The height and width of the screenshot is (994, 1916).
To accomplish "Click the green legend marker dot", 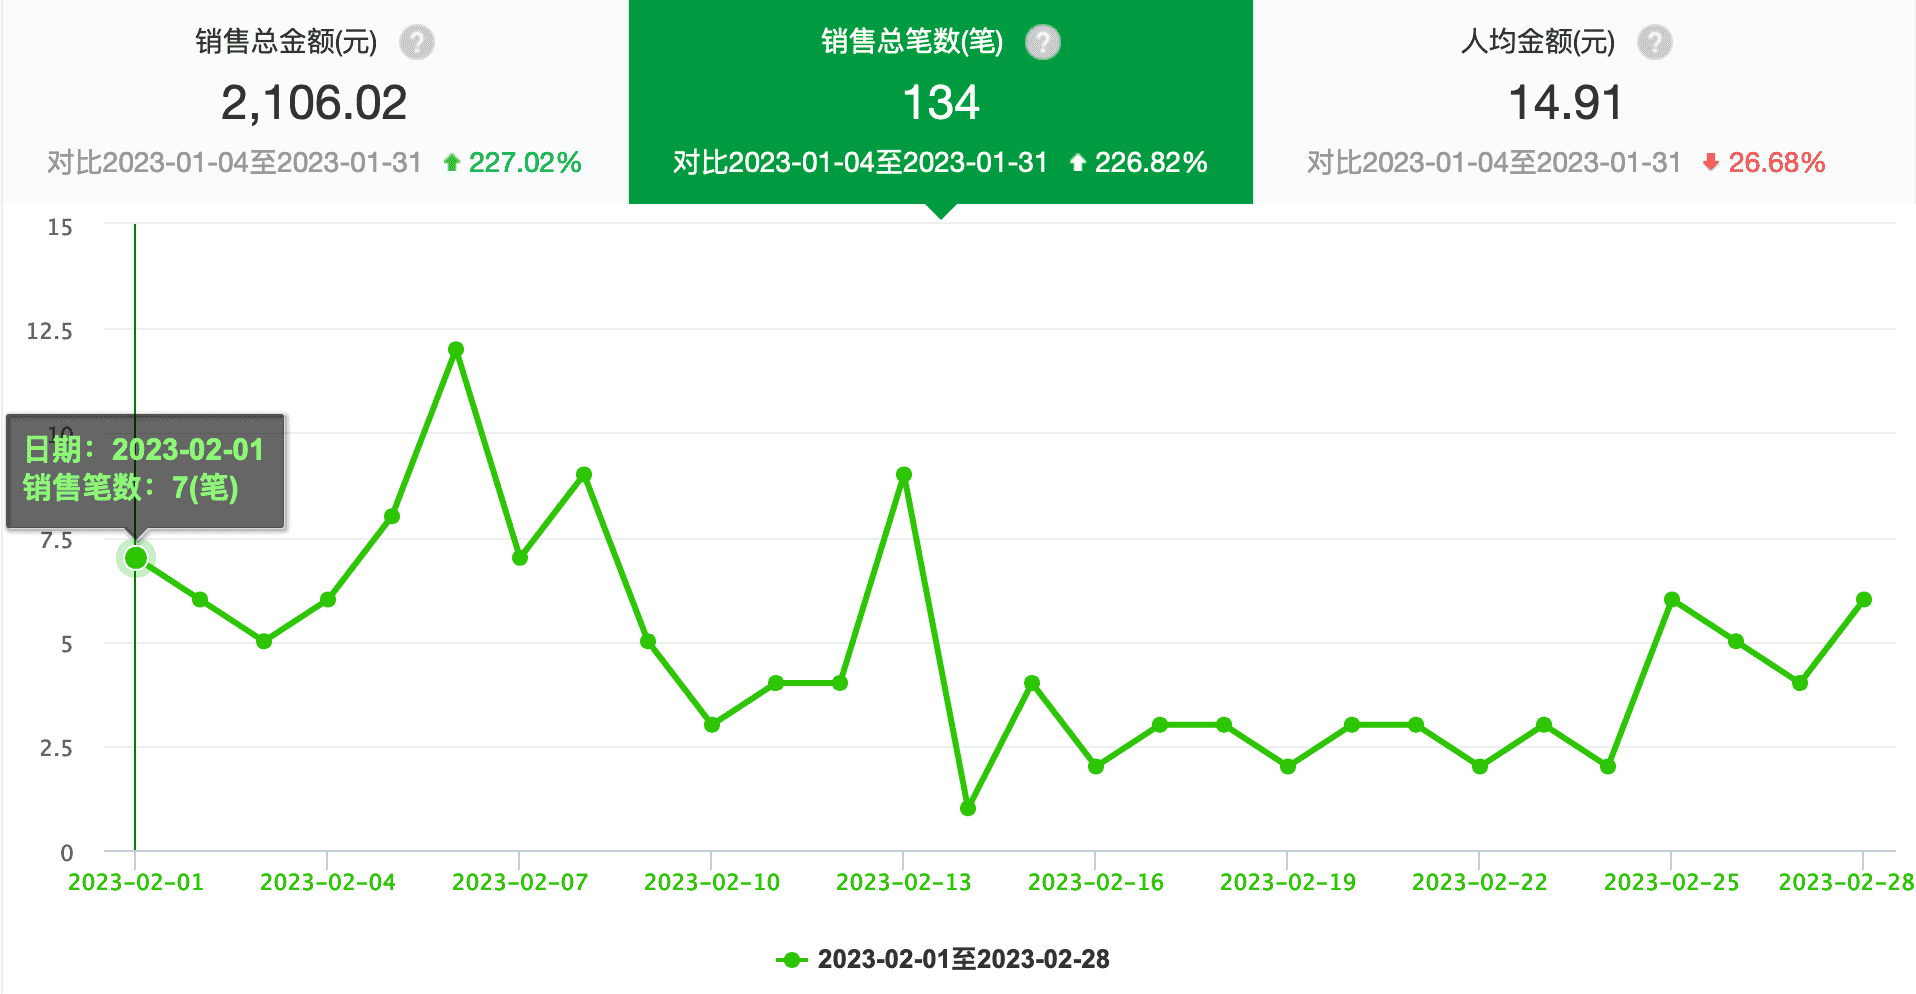I will pos(791,960).
